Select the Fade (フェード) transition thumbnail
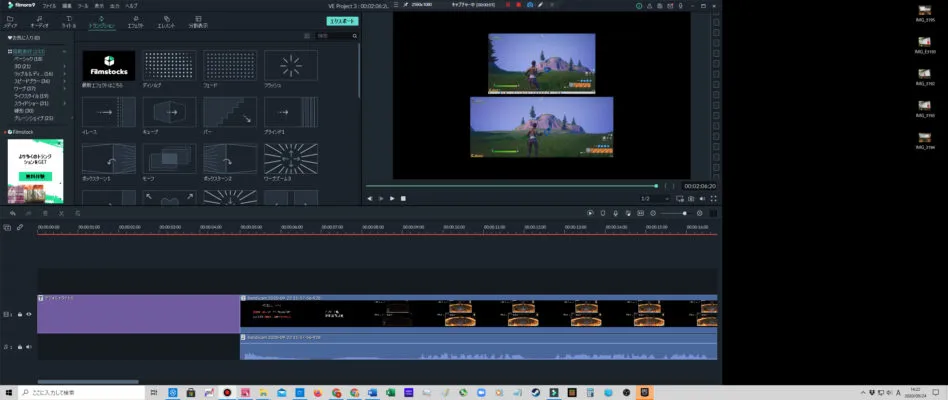Image resolution: width=948 pixels, height=400 pixels. (x=230, y=65)
